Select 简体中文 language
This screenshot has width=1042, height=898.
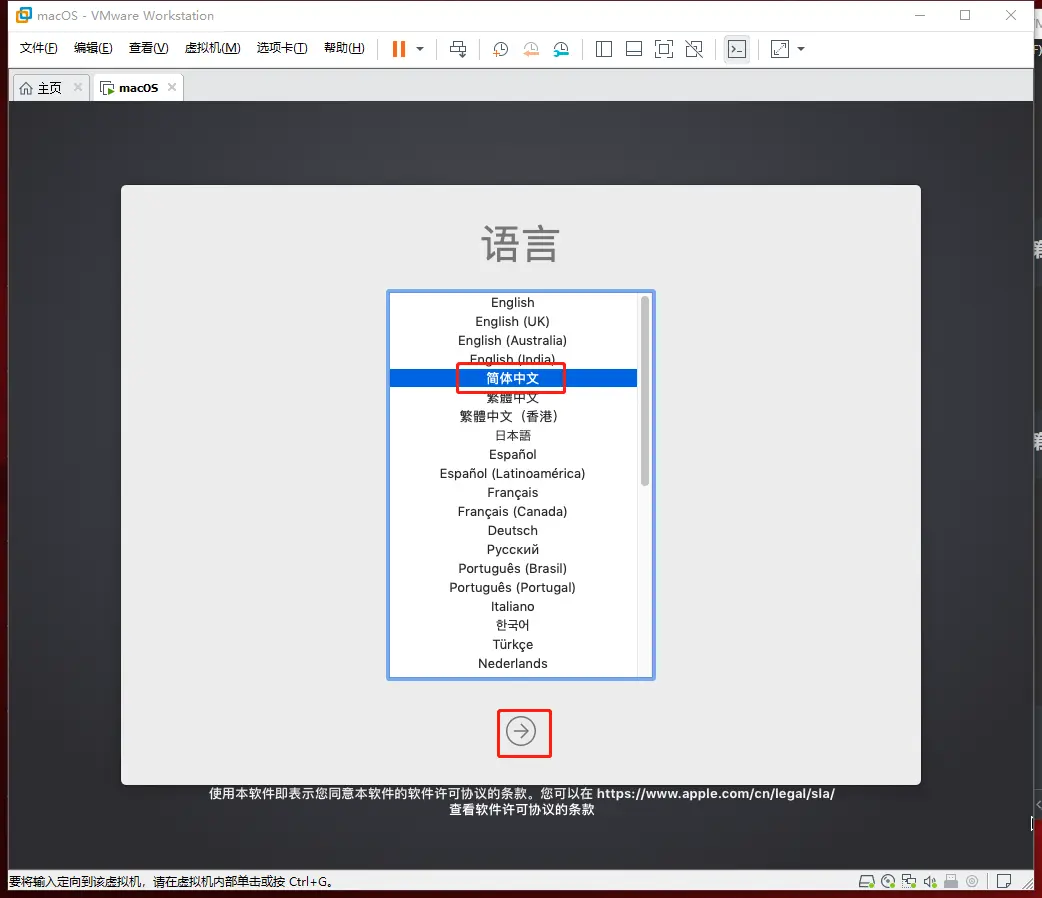click(x=512, y=378)
